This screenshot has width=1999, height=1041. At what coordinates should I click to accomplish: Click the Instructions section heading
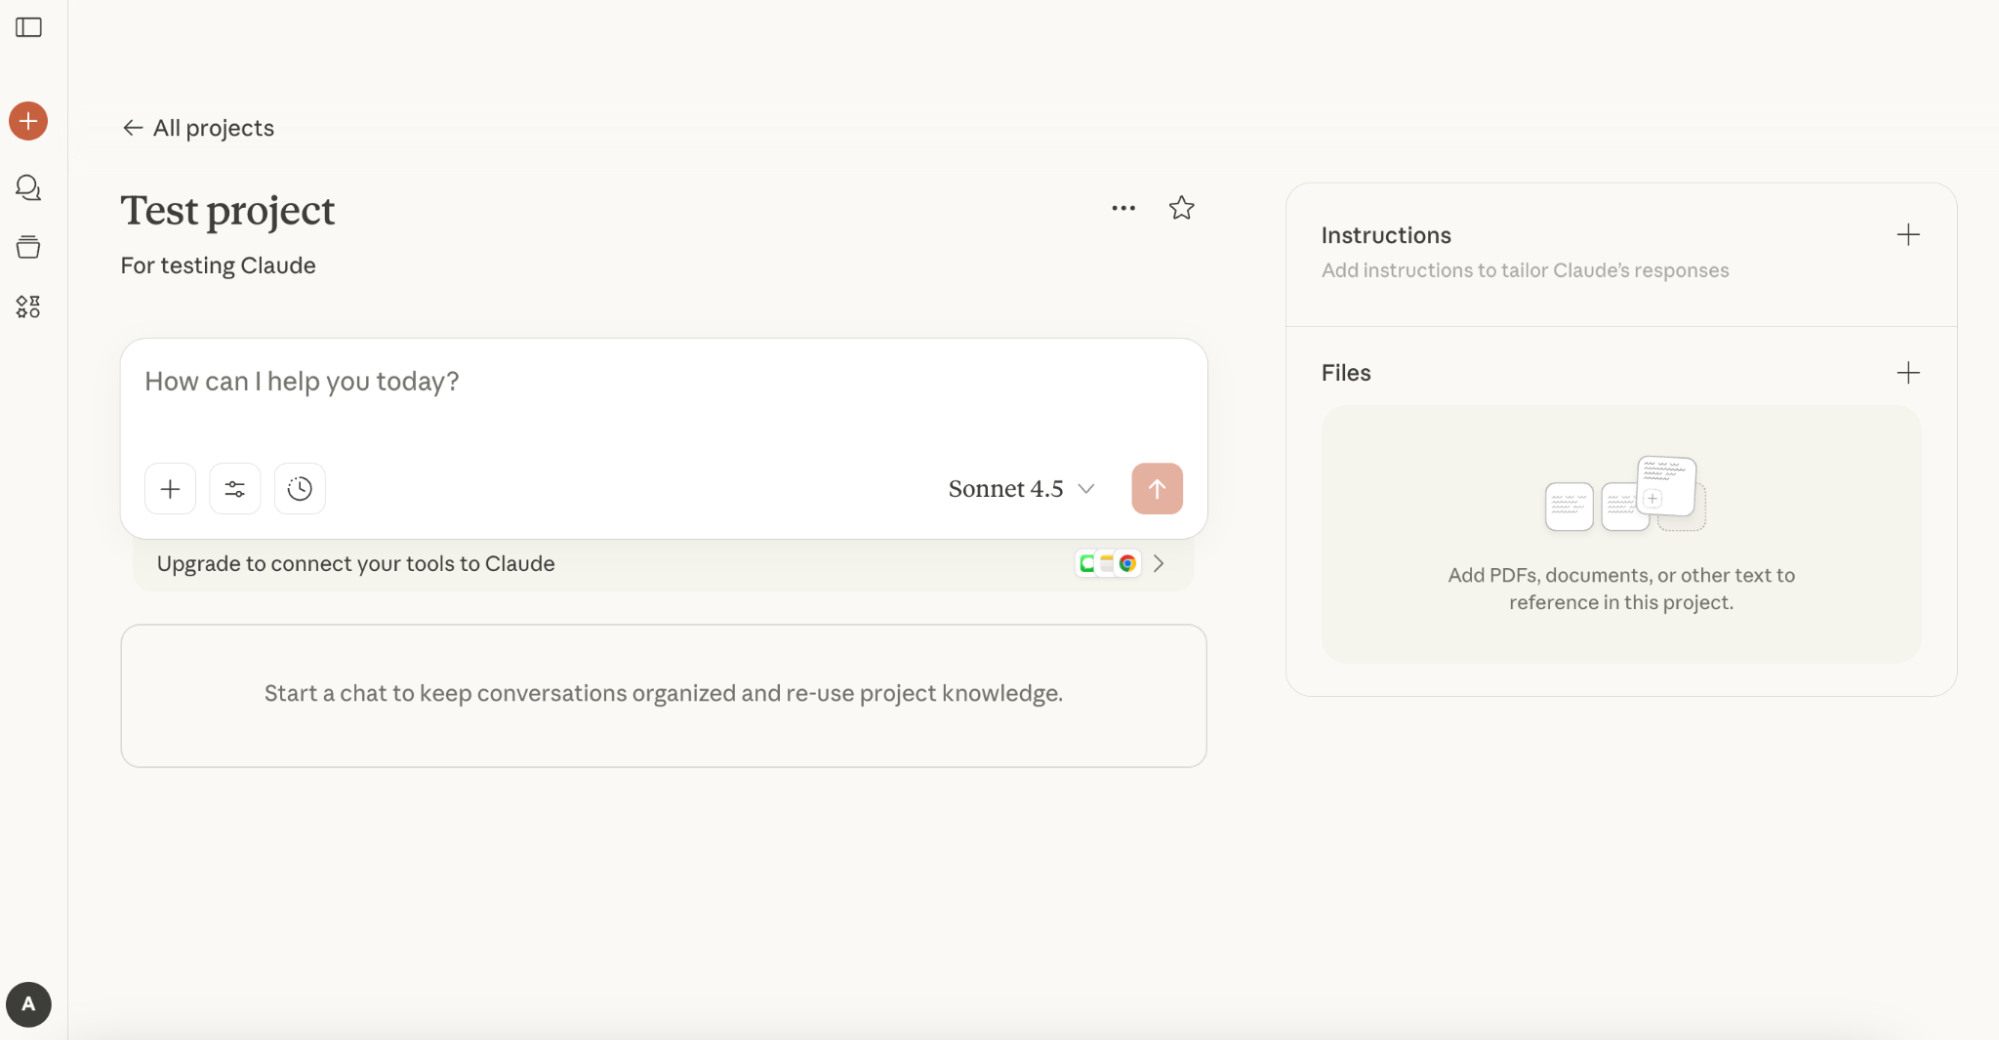coord(1386,235)
